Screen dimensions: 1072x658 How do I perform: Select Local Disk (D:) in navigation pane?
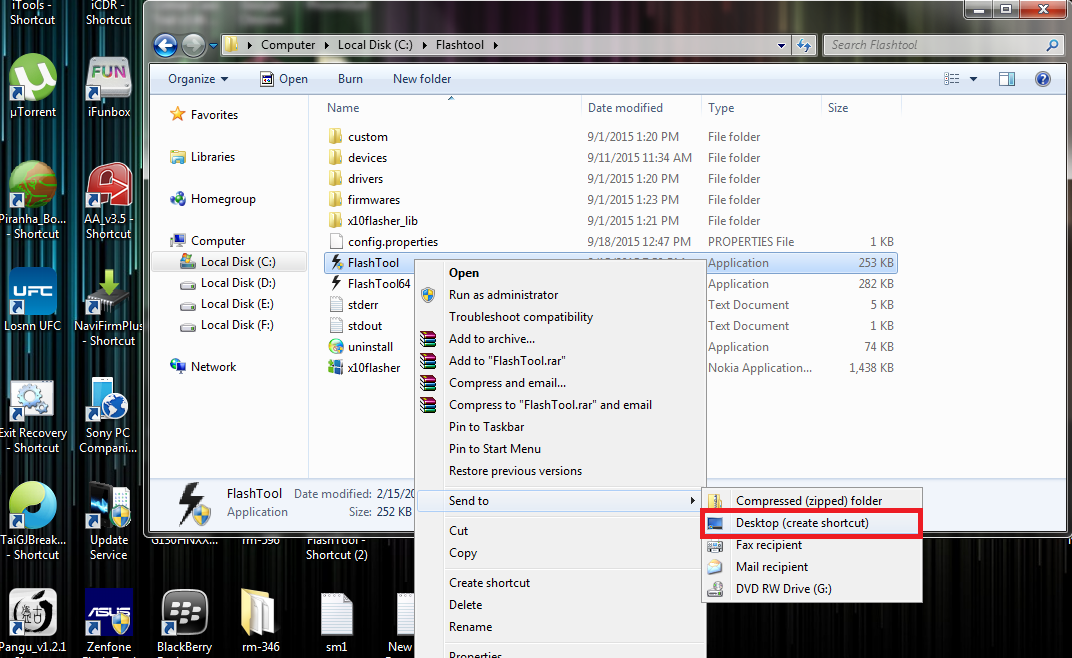[229, 283]
